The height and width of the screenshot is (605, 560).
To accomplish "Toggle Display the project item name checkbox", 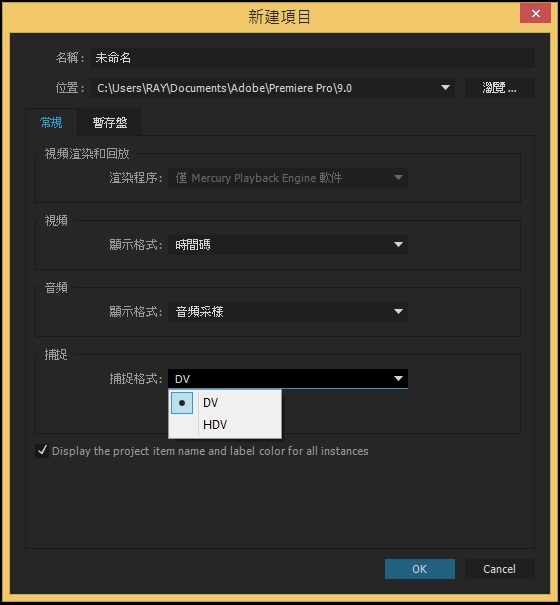I will [42, 451].
